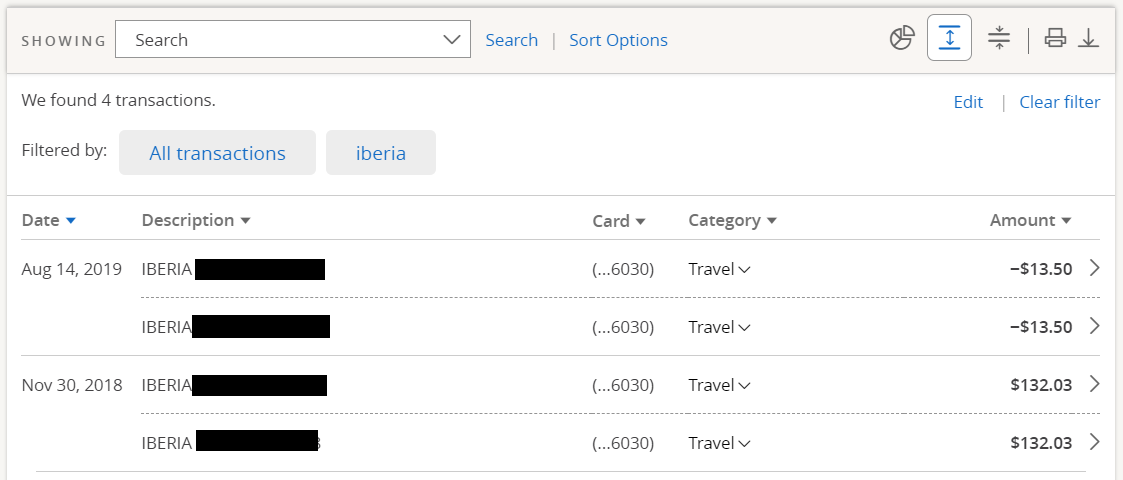Open details arrow for first −$13.50 transaction
This screenshot has width=1123, height=480.
pos(1094,268)
